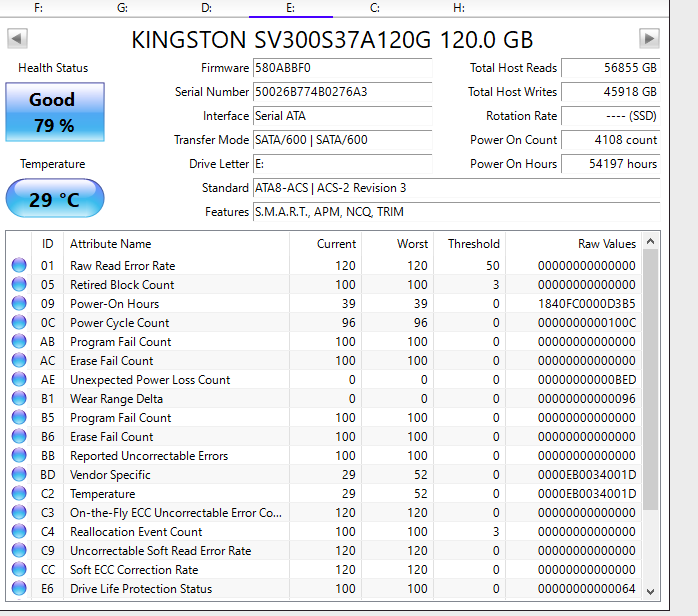The width and height of the screenshot is (698, 616).
Task: Click the Transfer Mode field
Action: [342, 140]
